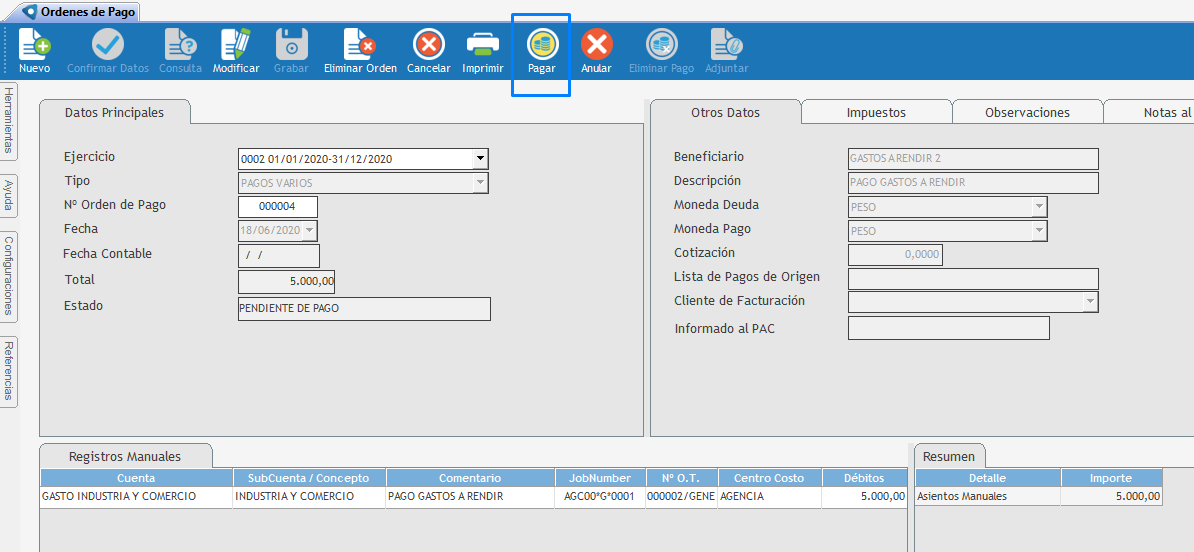Void the order with Anular
1194x552 pixels.
tap(596, 46)
